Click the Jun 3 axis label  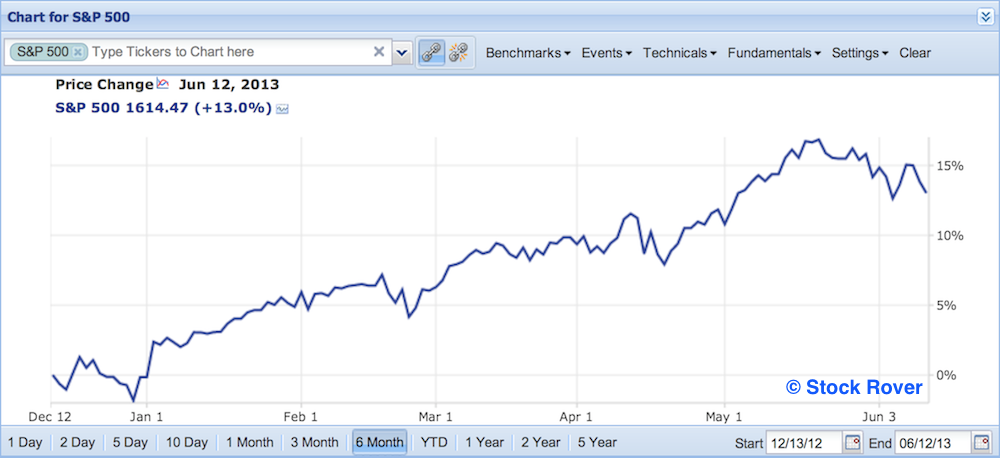pos(879,416)
